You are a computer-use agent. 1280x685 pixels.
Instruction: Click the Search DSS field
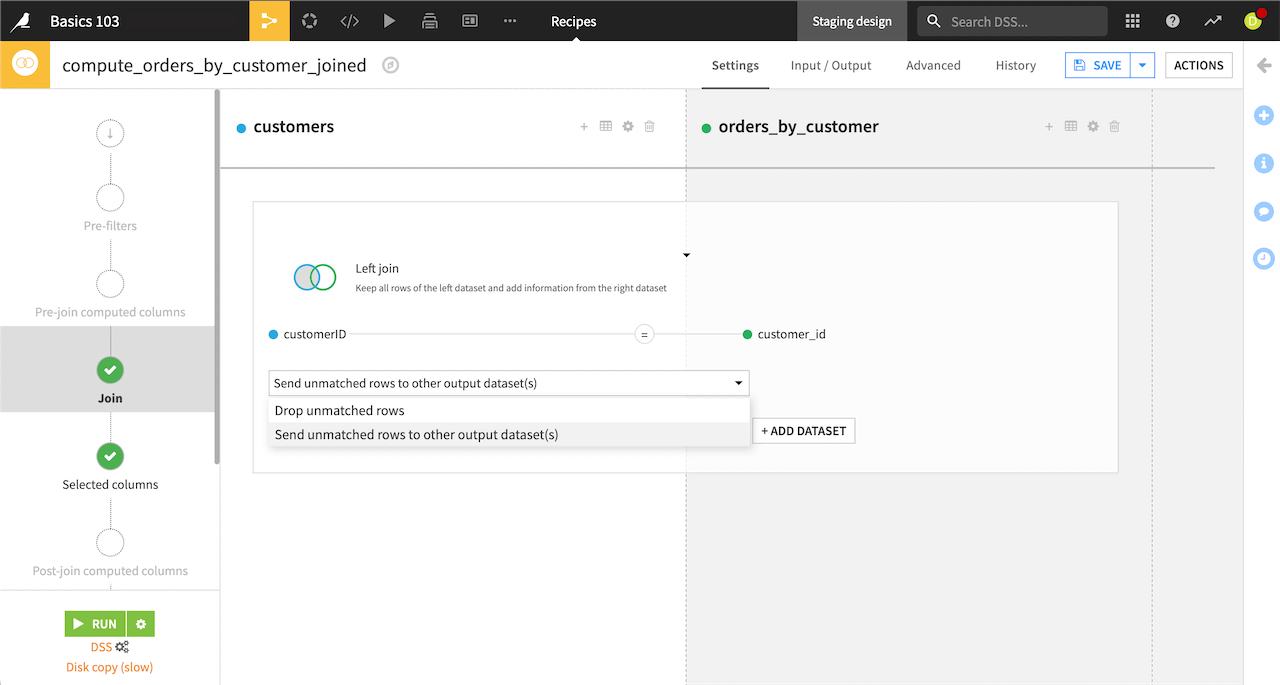(x=1011, y=20)
